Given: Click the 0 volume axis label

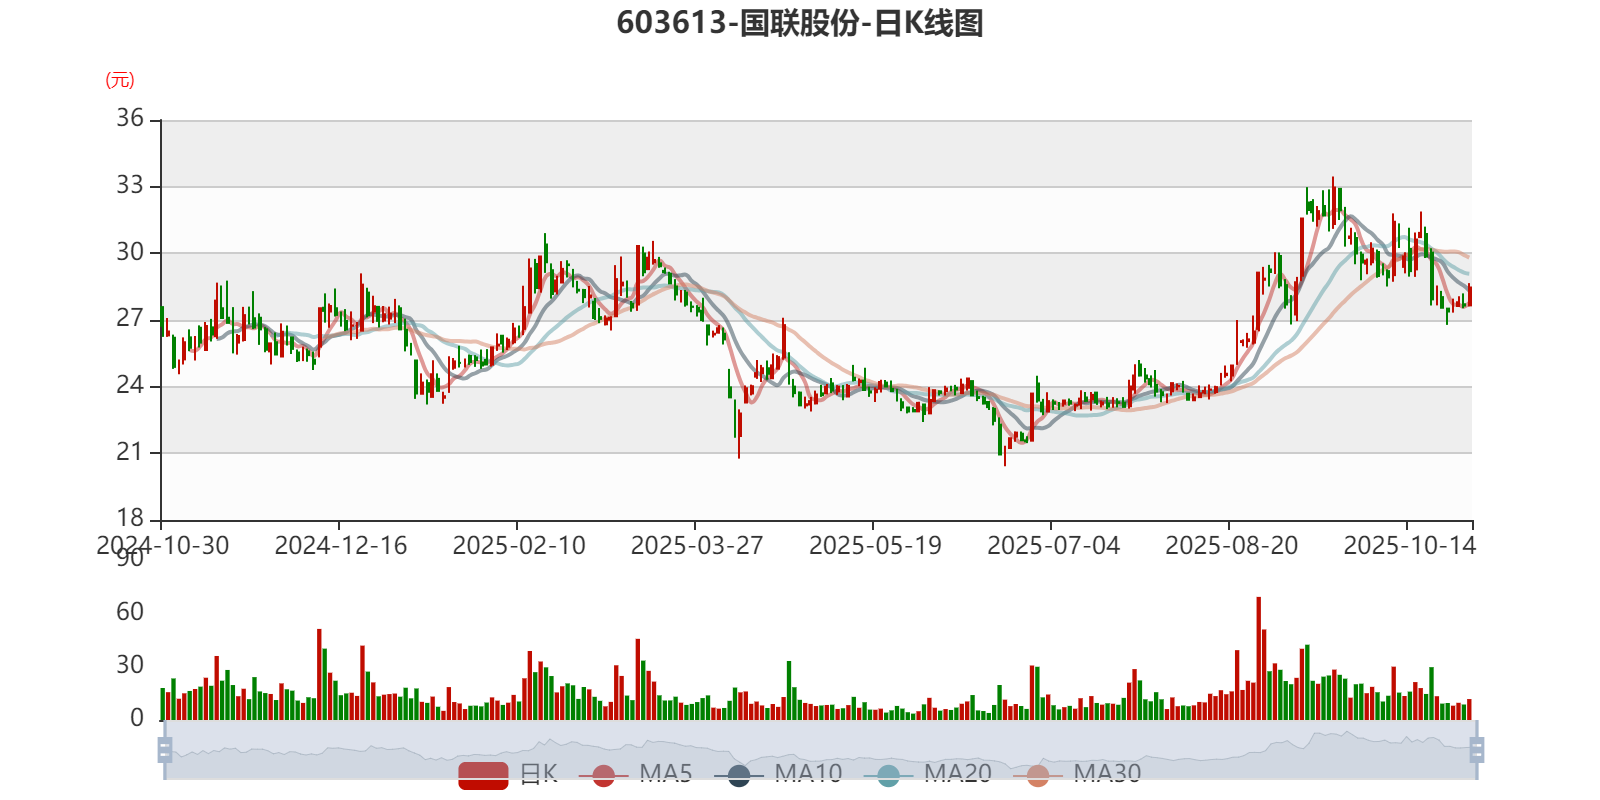Looking at the screenshot, I should point(137,718).
